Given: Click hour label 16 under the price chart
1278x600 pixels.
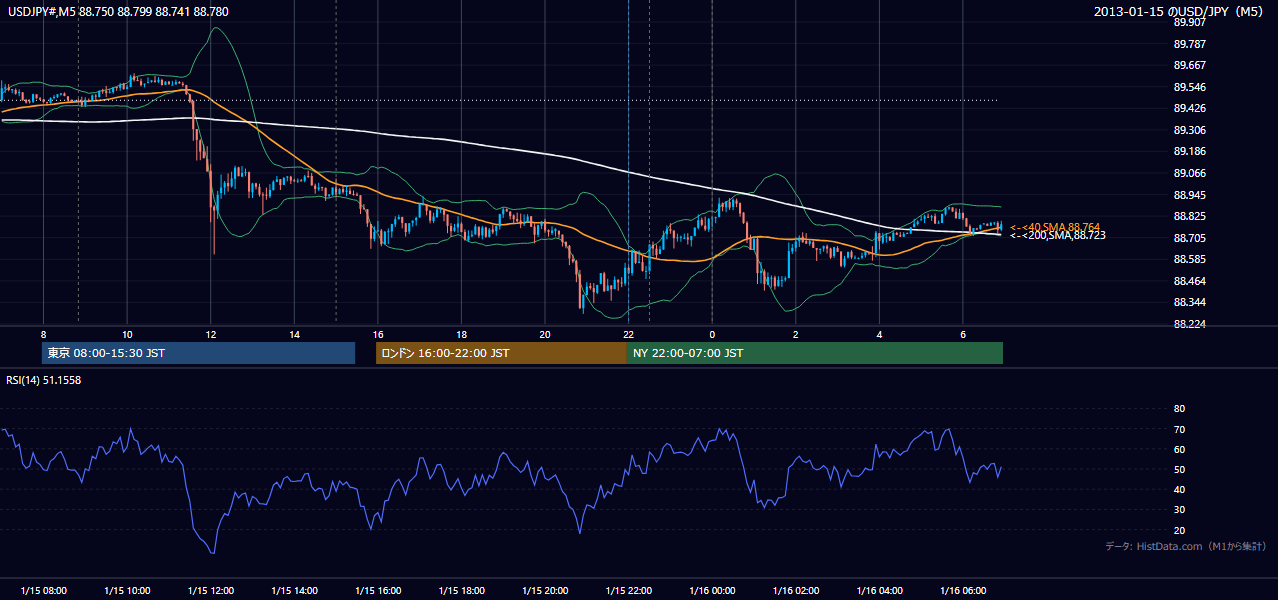Looking at the screenshot, I should click(x=378, y=334).
